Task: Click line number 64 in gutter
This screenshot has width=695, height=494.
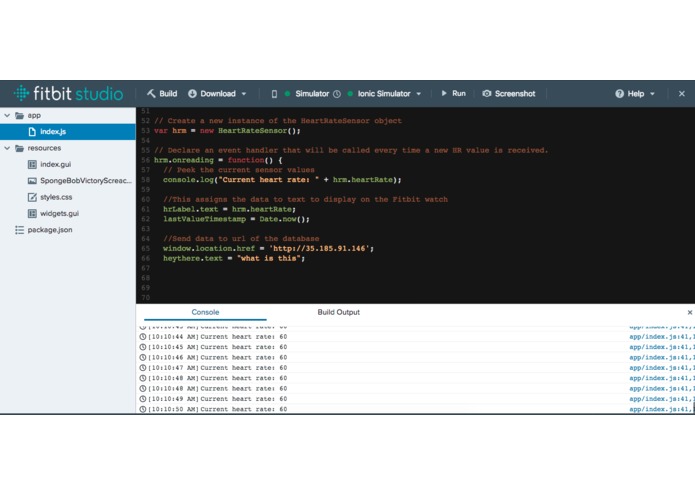Action: pyautogui.click(x=145, y=238)
